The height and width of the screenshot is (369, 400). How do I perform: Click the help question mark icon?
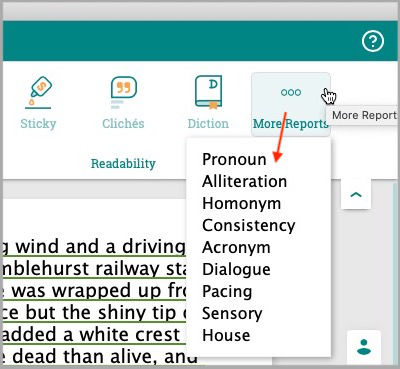373,41
